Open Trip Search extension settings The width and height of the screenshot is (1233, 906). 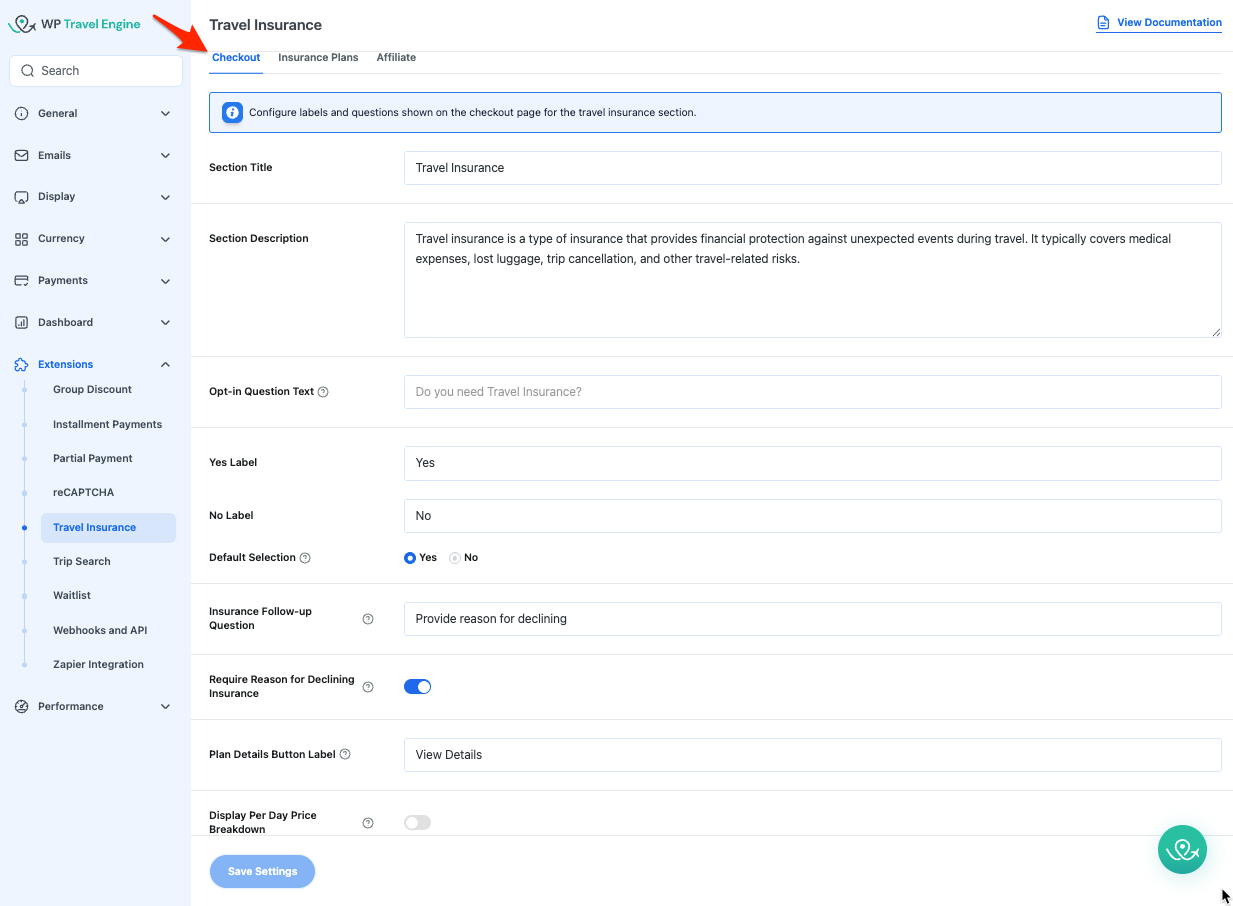(82, 562)
